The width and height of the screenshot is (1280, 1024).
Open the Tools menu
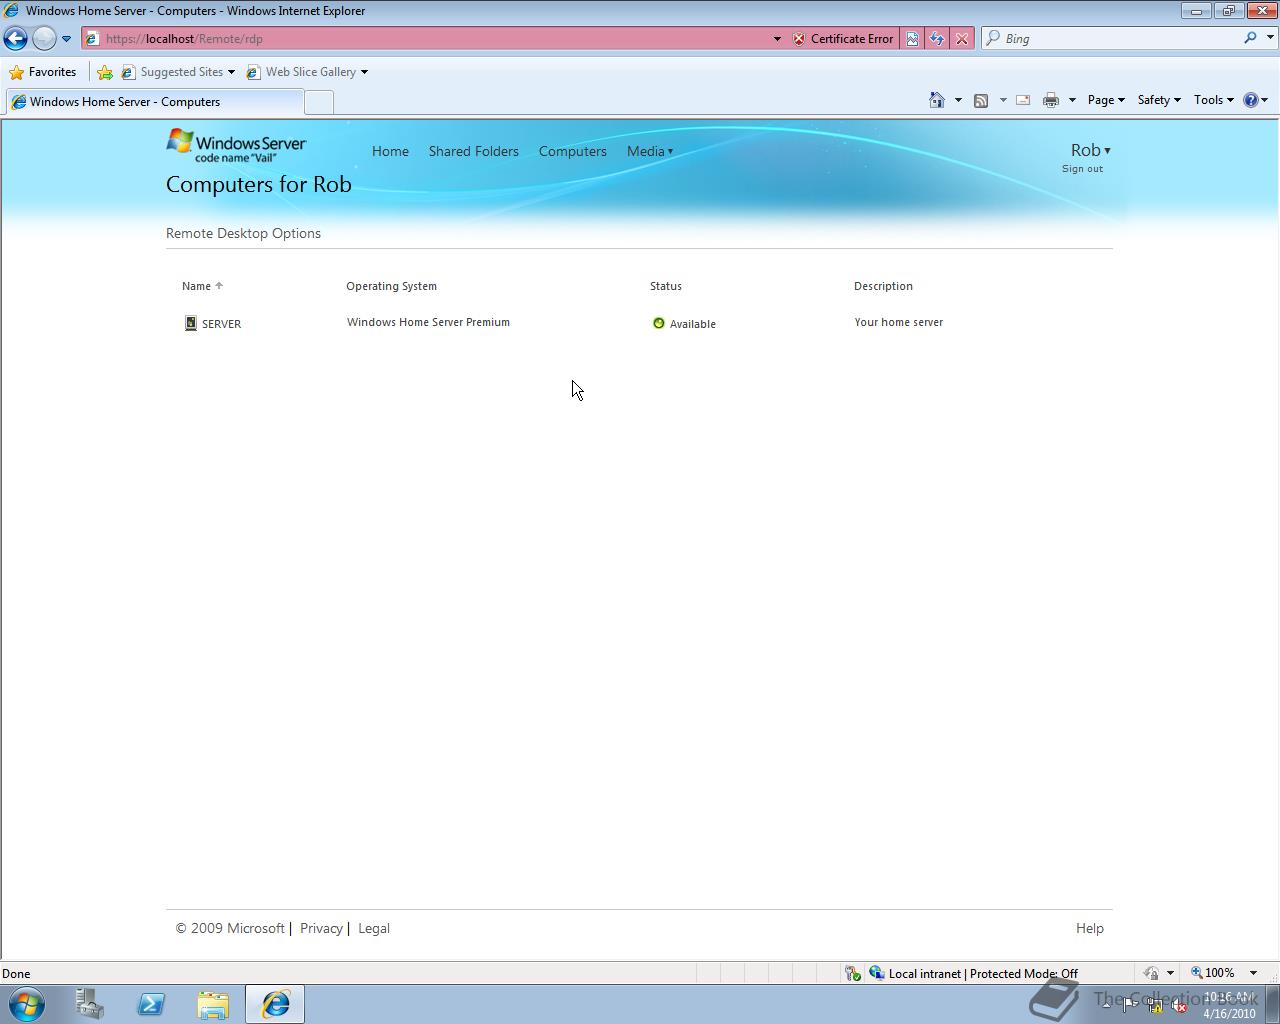pos(1214,100)
